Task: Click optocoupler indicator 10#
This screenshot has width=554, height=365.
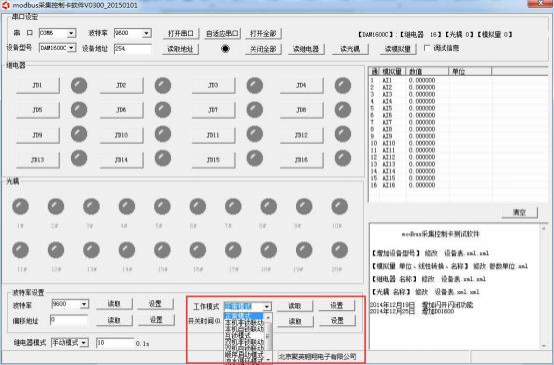Action: (340, 206)
